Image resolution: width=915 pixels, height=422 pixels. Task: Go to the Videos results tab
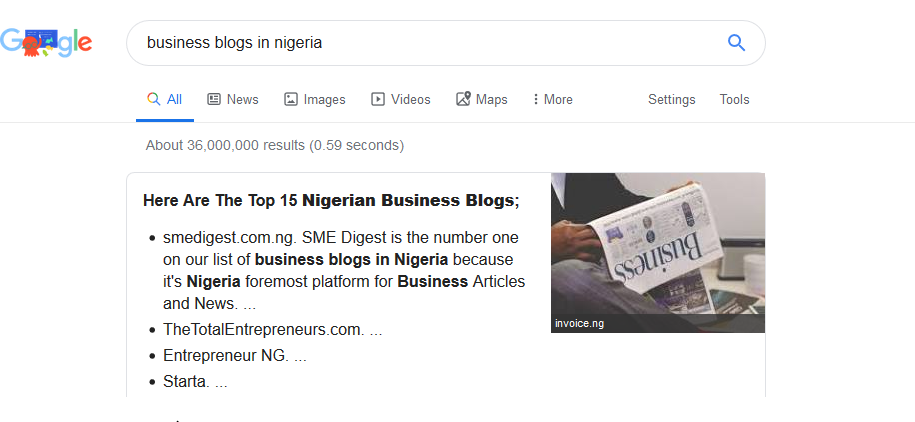point(410,99)
